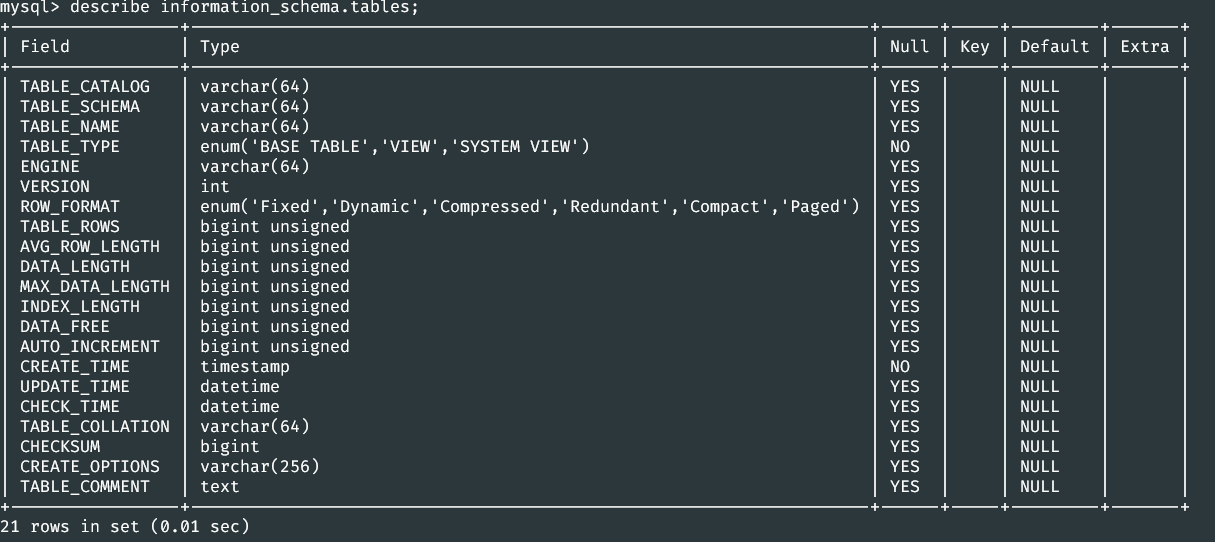Click the Extra column header

[x=1144, y=46]
